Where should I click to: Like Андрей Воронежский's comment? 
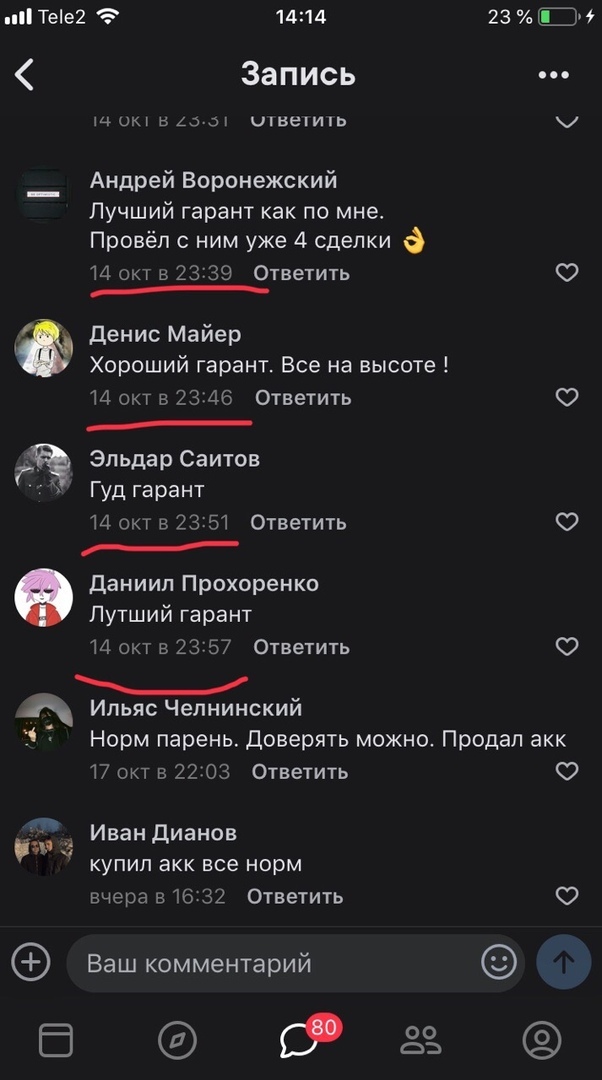567,273
